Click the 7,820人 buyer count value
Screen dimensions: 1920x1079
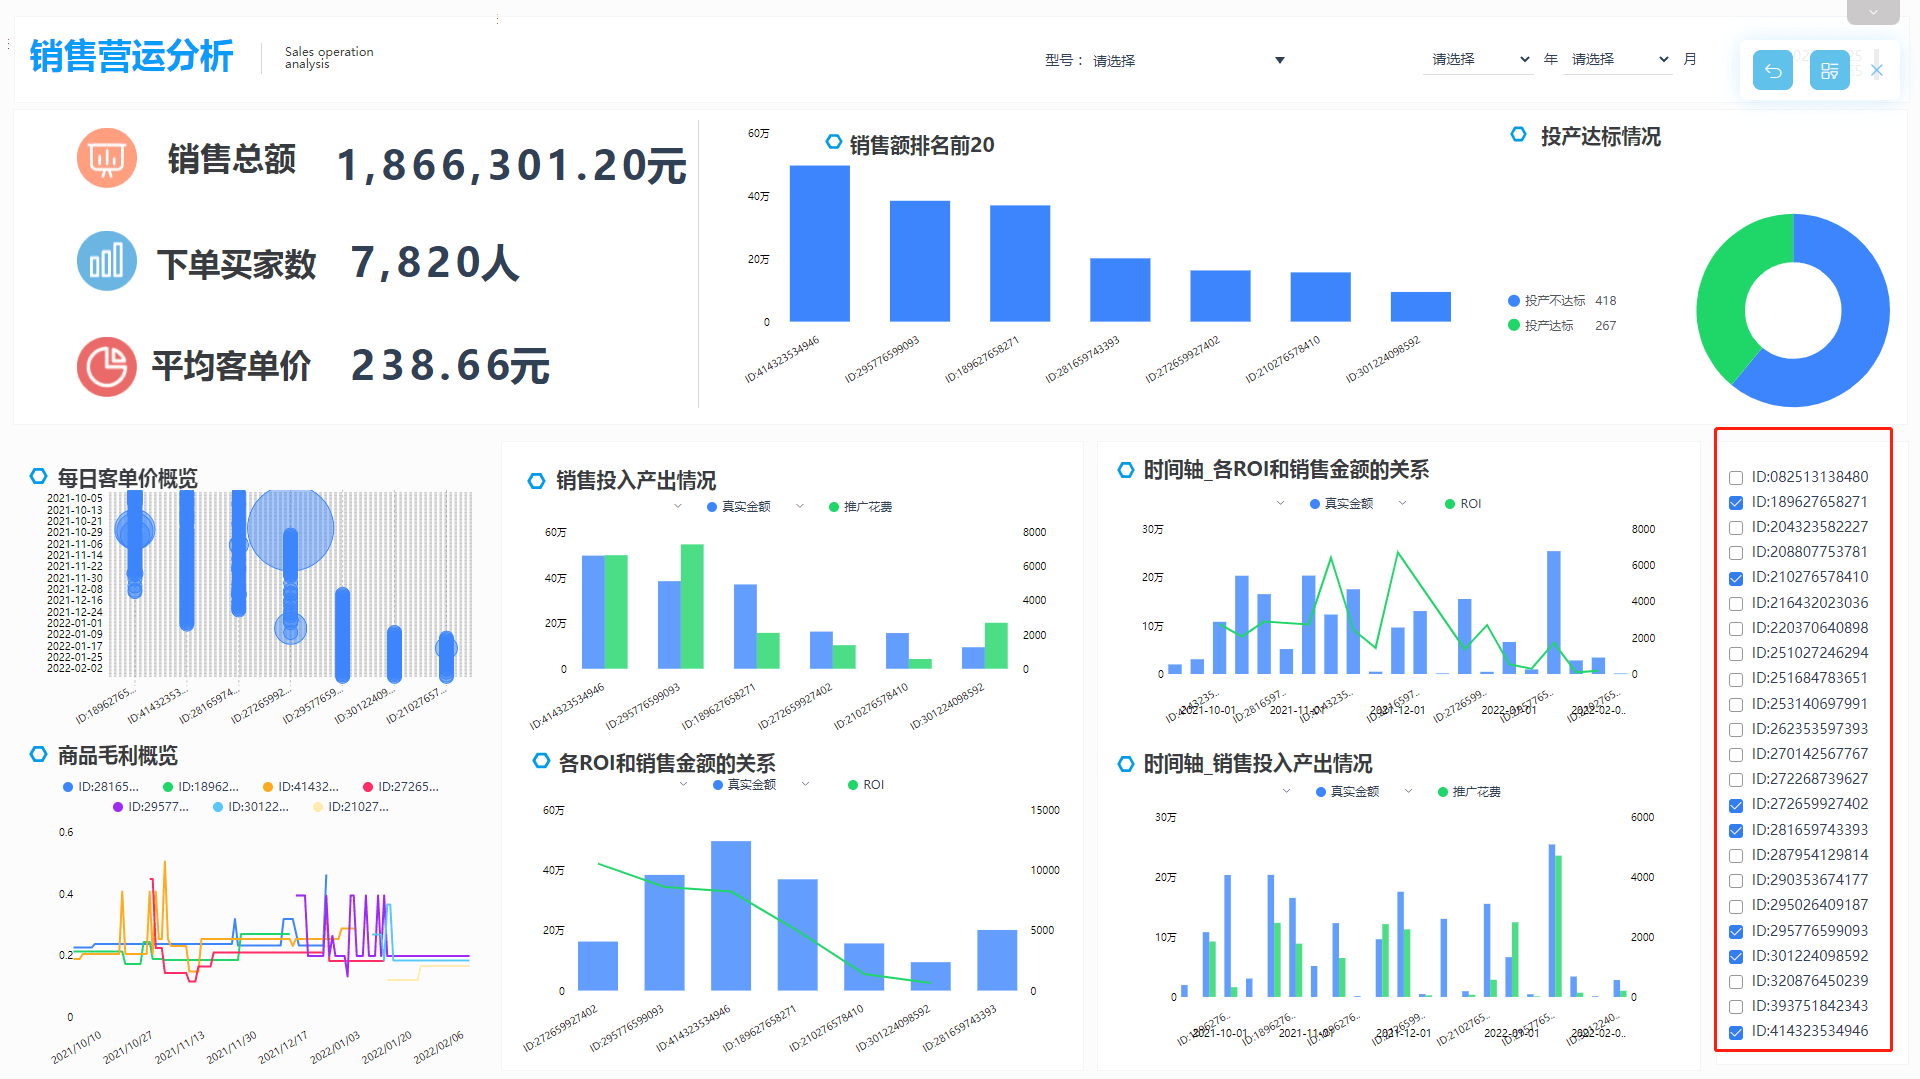coord(436,263)
